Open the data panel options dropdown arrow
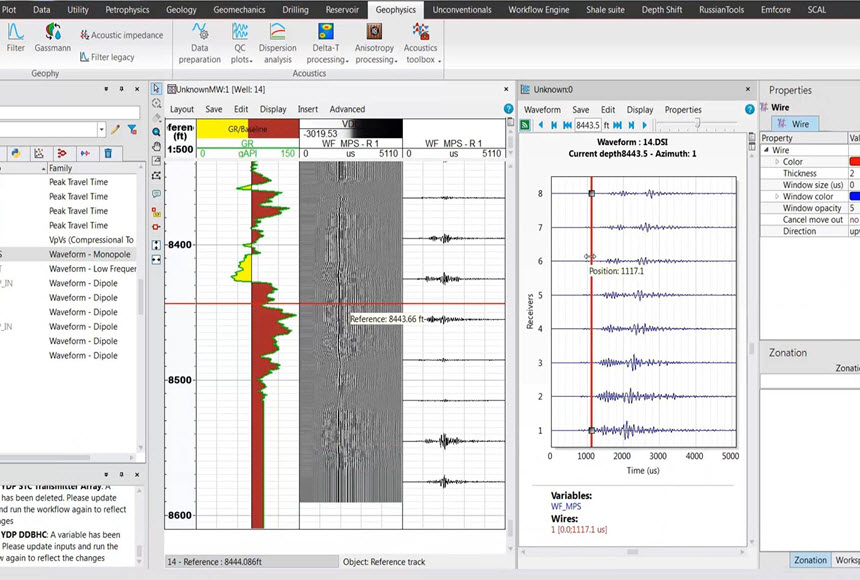This screenshot has height=580, width=860. pos(106,89)
